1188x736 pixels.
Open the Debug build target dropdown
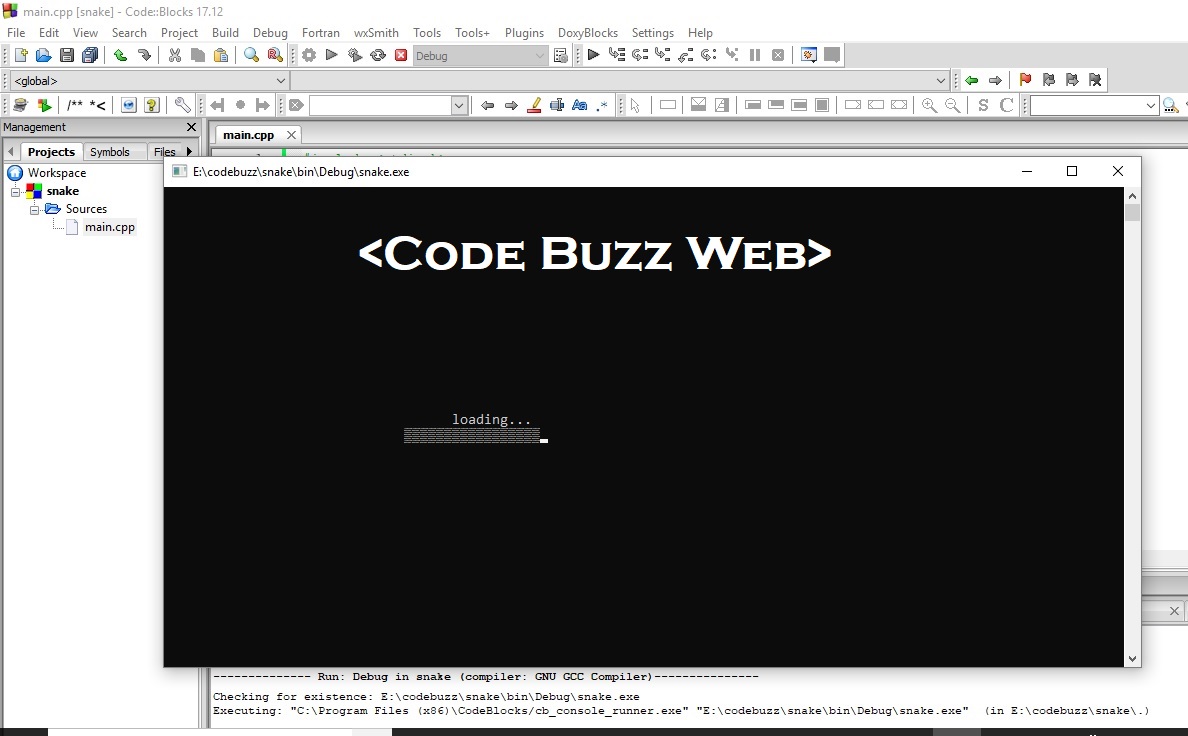click(x=480, y=55)
